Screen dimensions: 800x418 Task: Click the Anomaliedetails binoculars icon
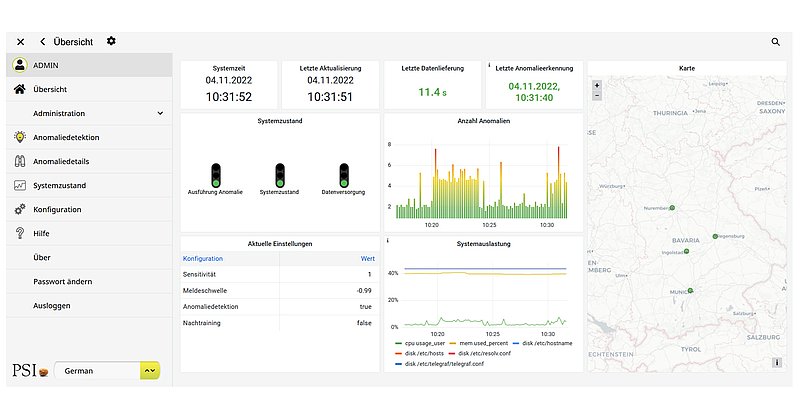(19, 161)
